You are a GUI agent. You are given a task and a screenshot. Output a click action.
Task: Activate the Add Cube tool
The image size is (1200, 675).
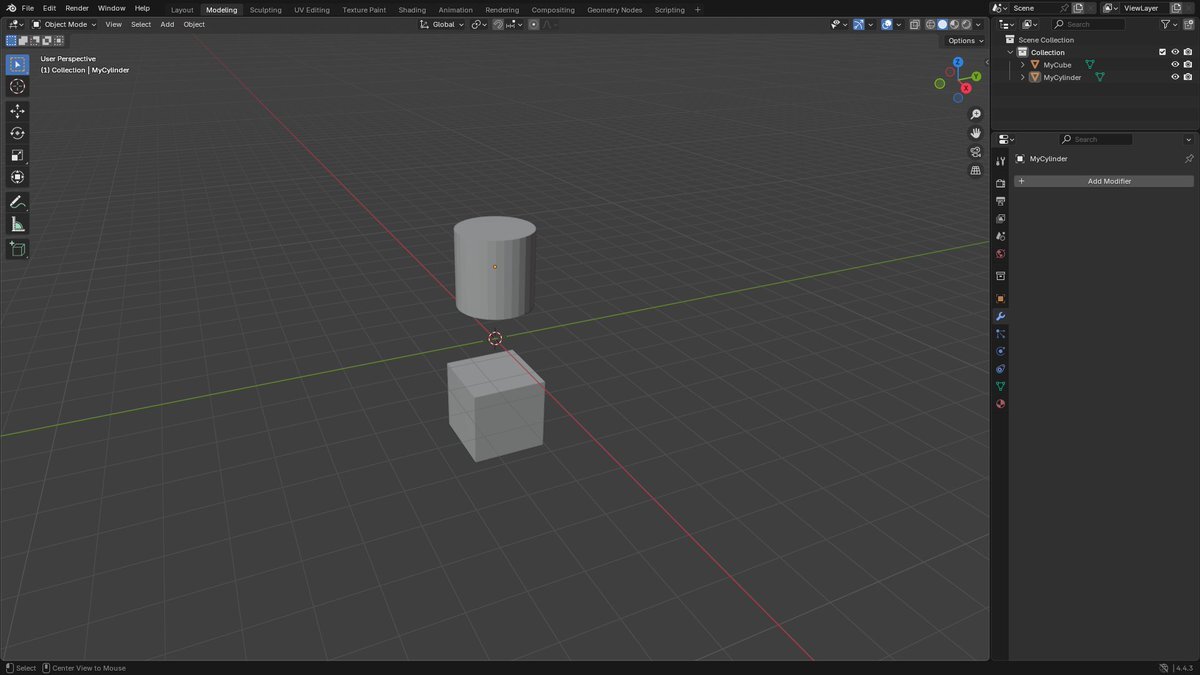(x=17, y=249)
